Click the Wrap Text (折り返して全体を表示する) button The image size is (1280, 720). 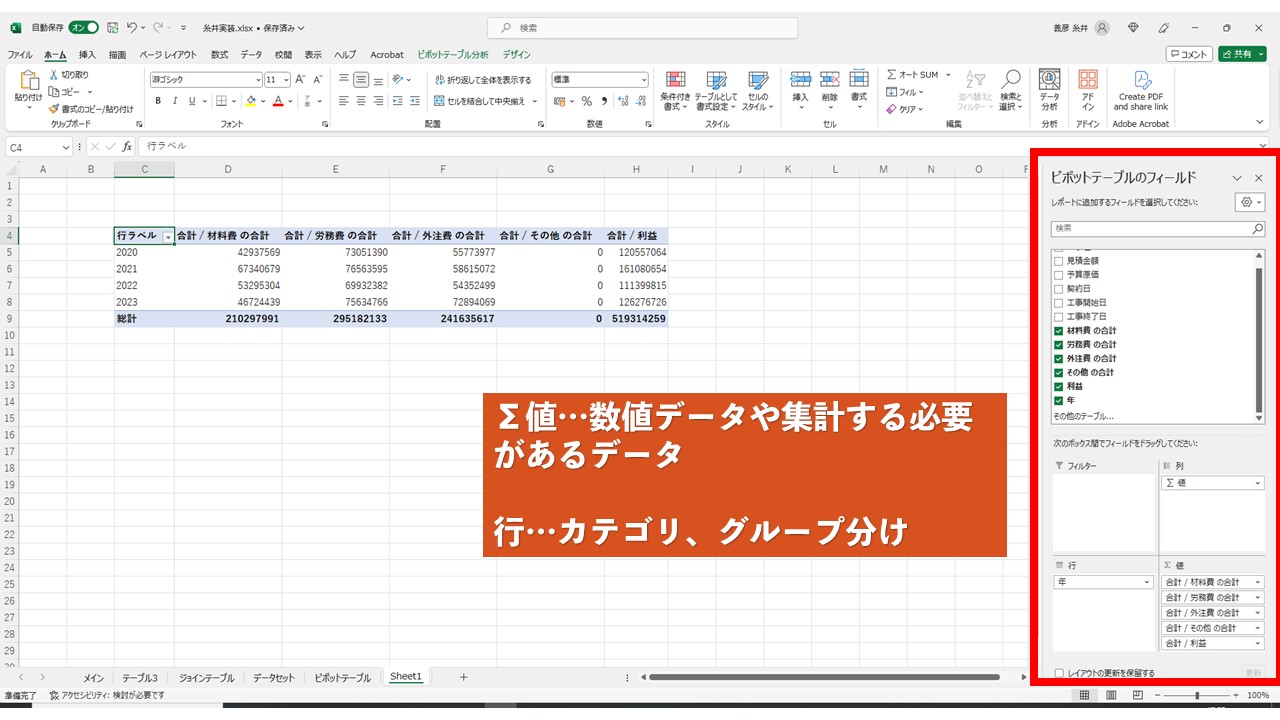tap(483, 79)
